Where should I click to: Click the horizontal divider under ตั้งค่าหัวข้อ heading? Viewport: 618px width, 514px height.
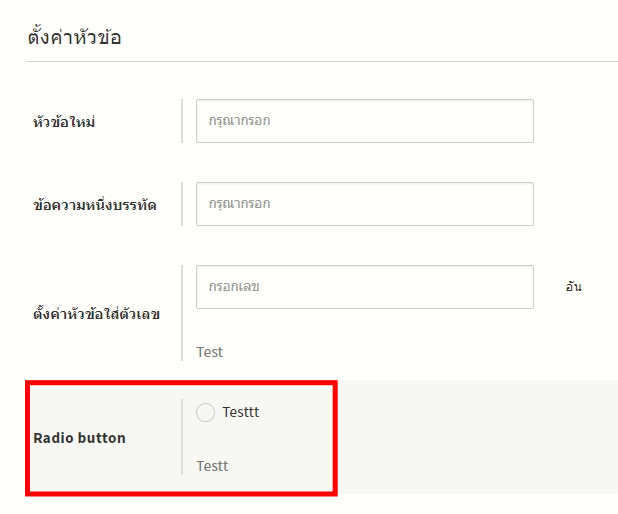322,62
